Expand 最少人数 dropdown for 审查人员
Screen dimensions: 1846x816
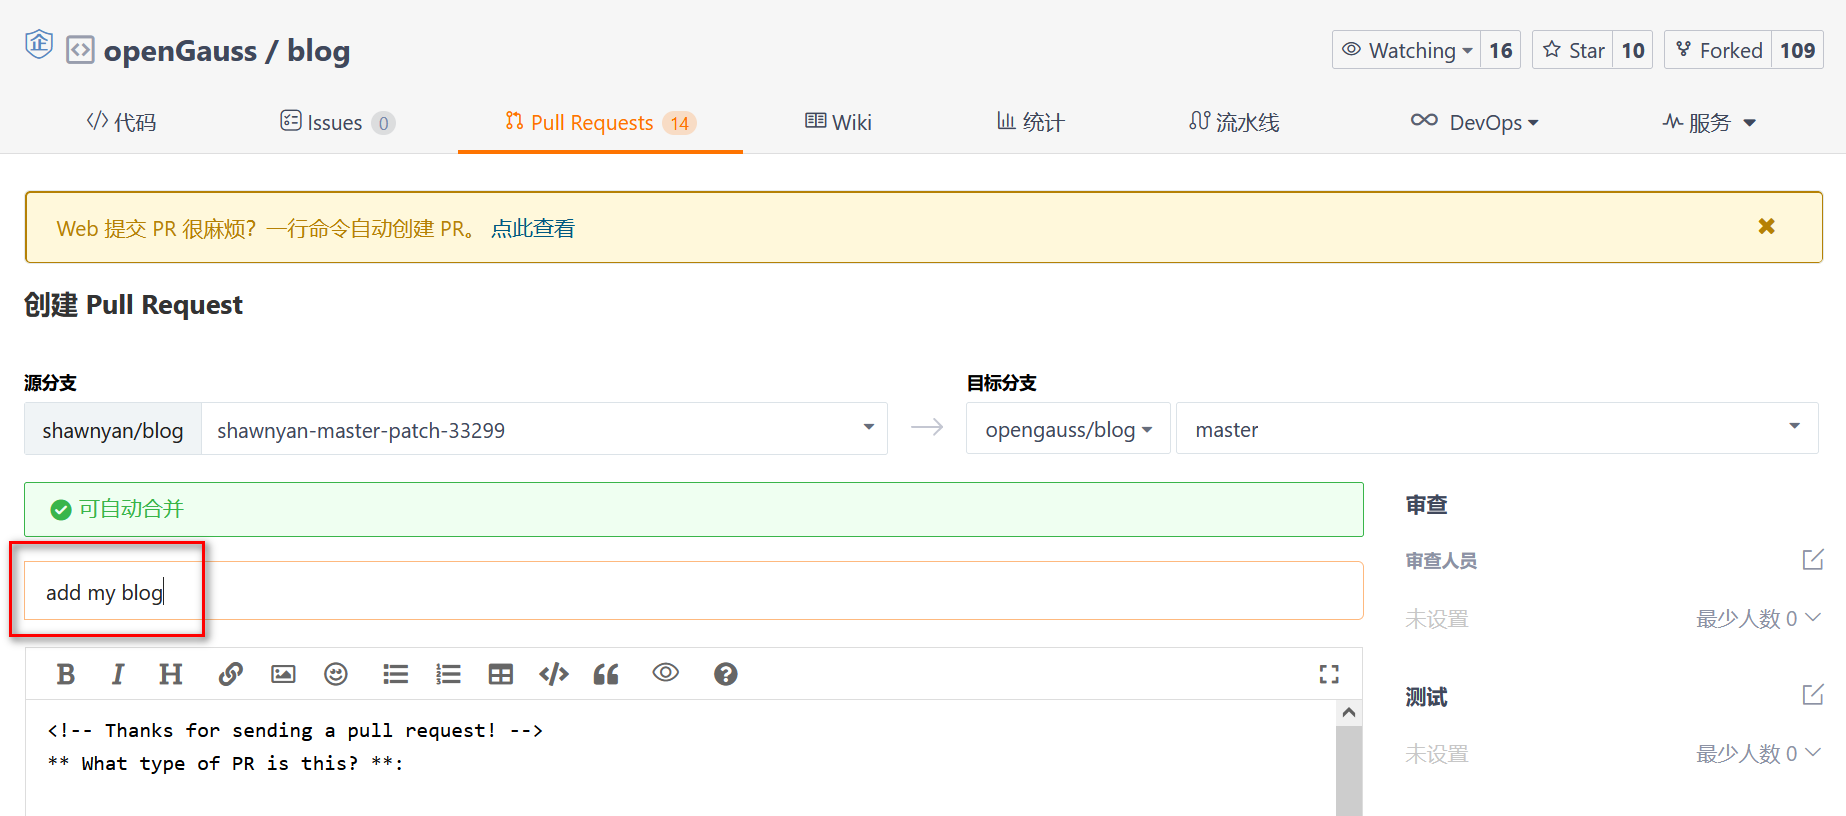1758,618
